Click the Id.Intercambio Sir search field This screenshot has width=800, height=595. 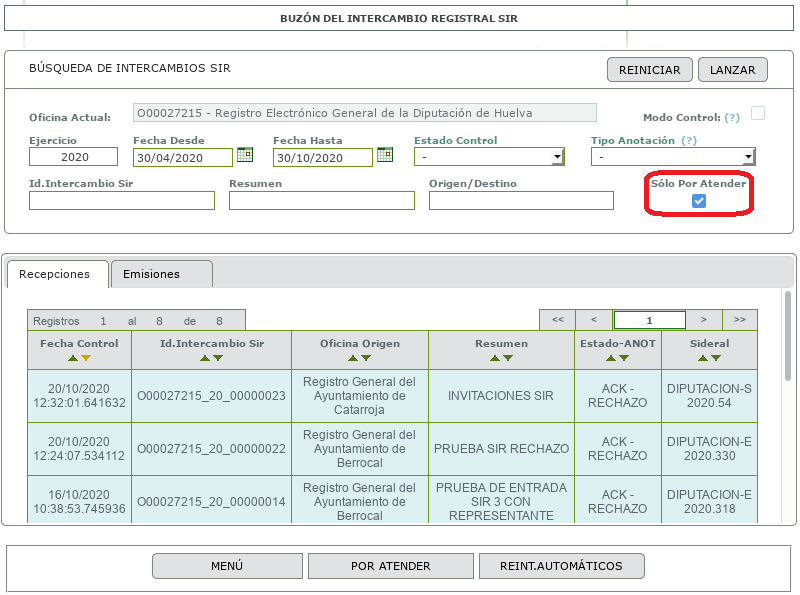[122, 201]
